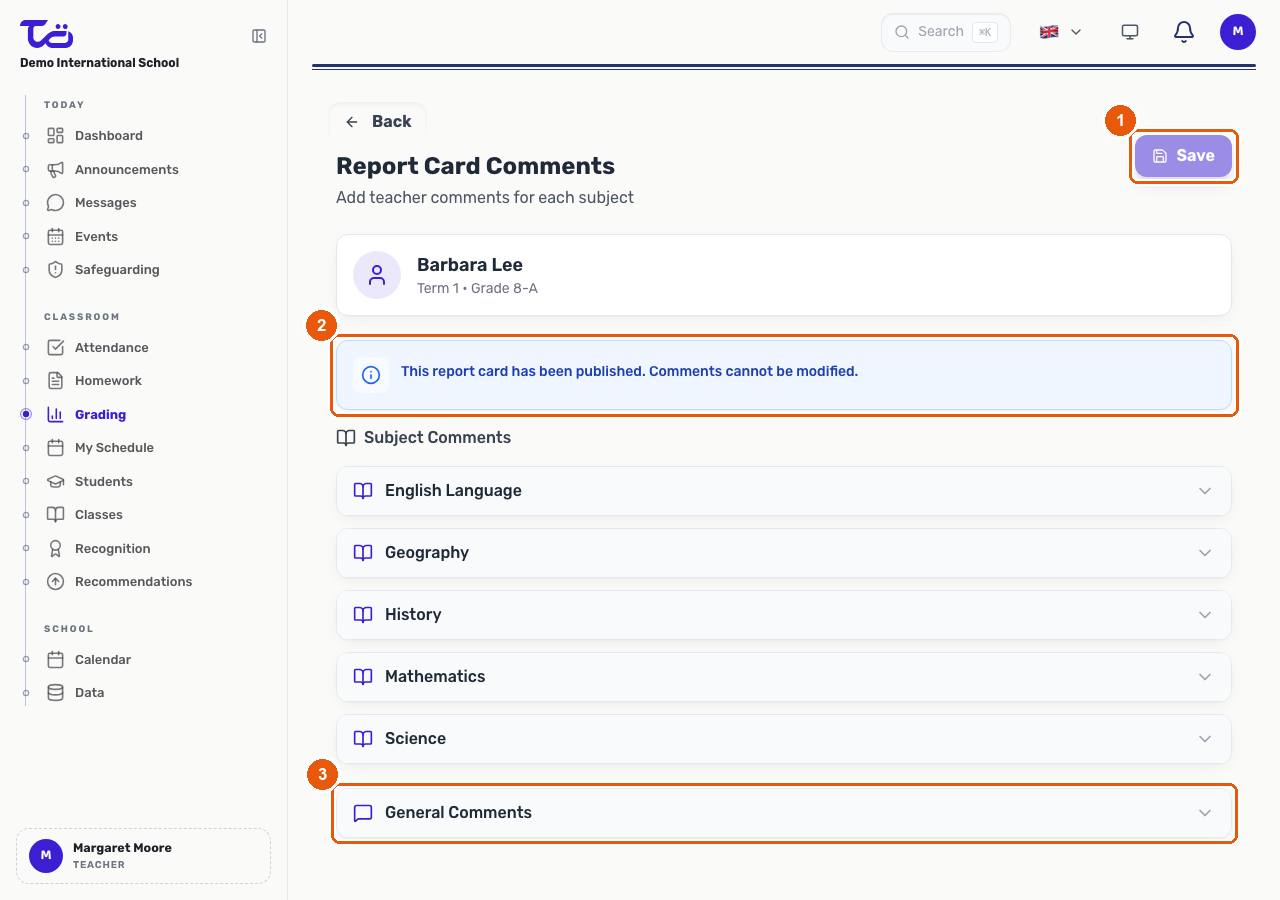Open the Events page link
1280x900 pixels.
96,236
